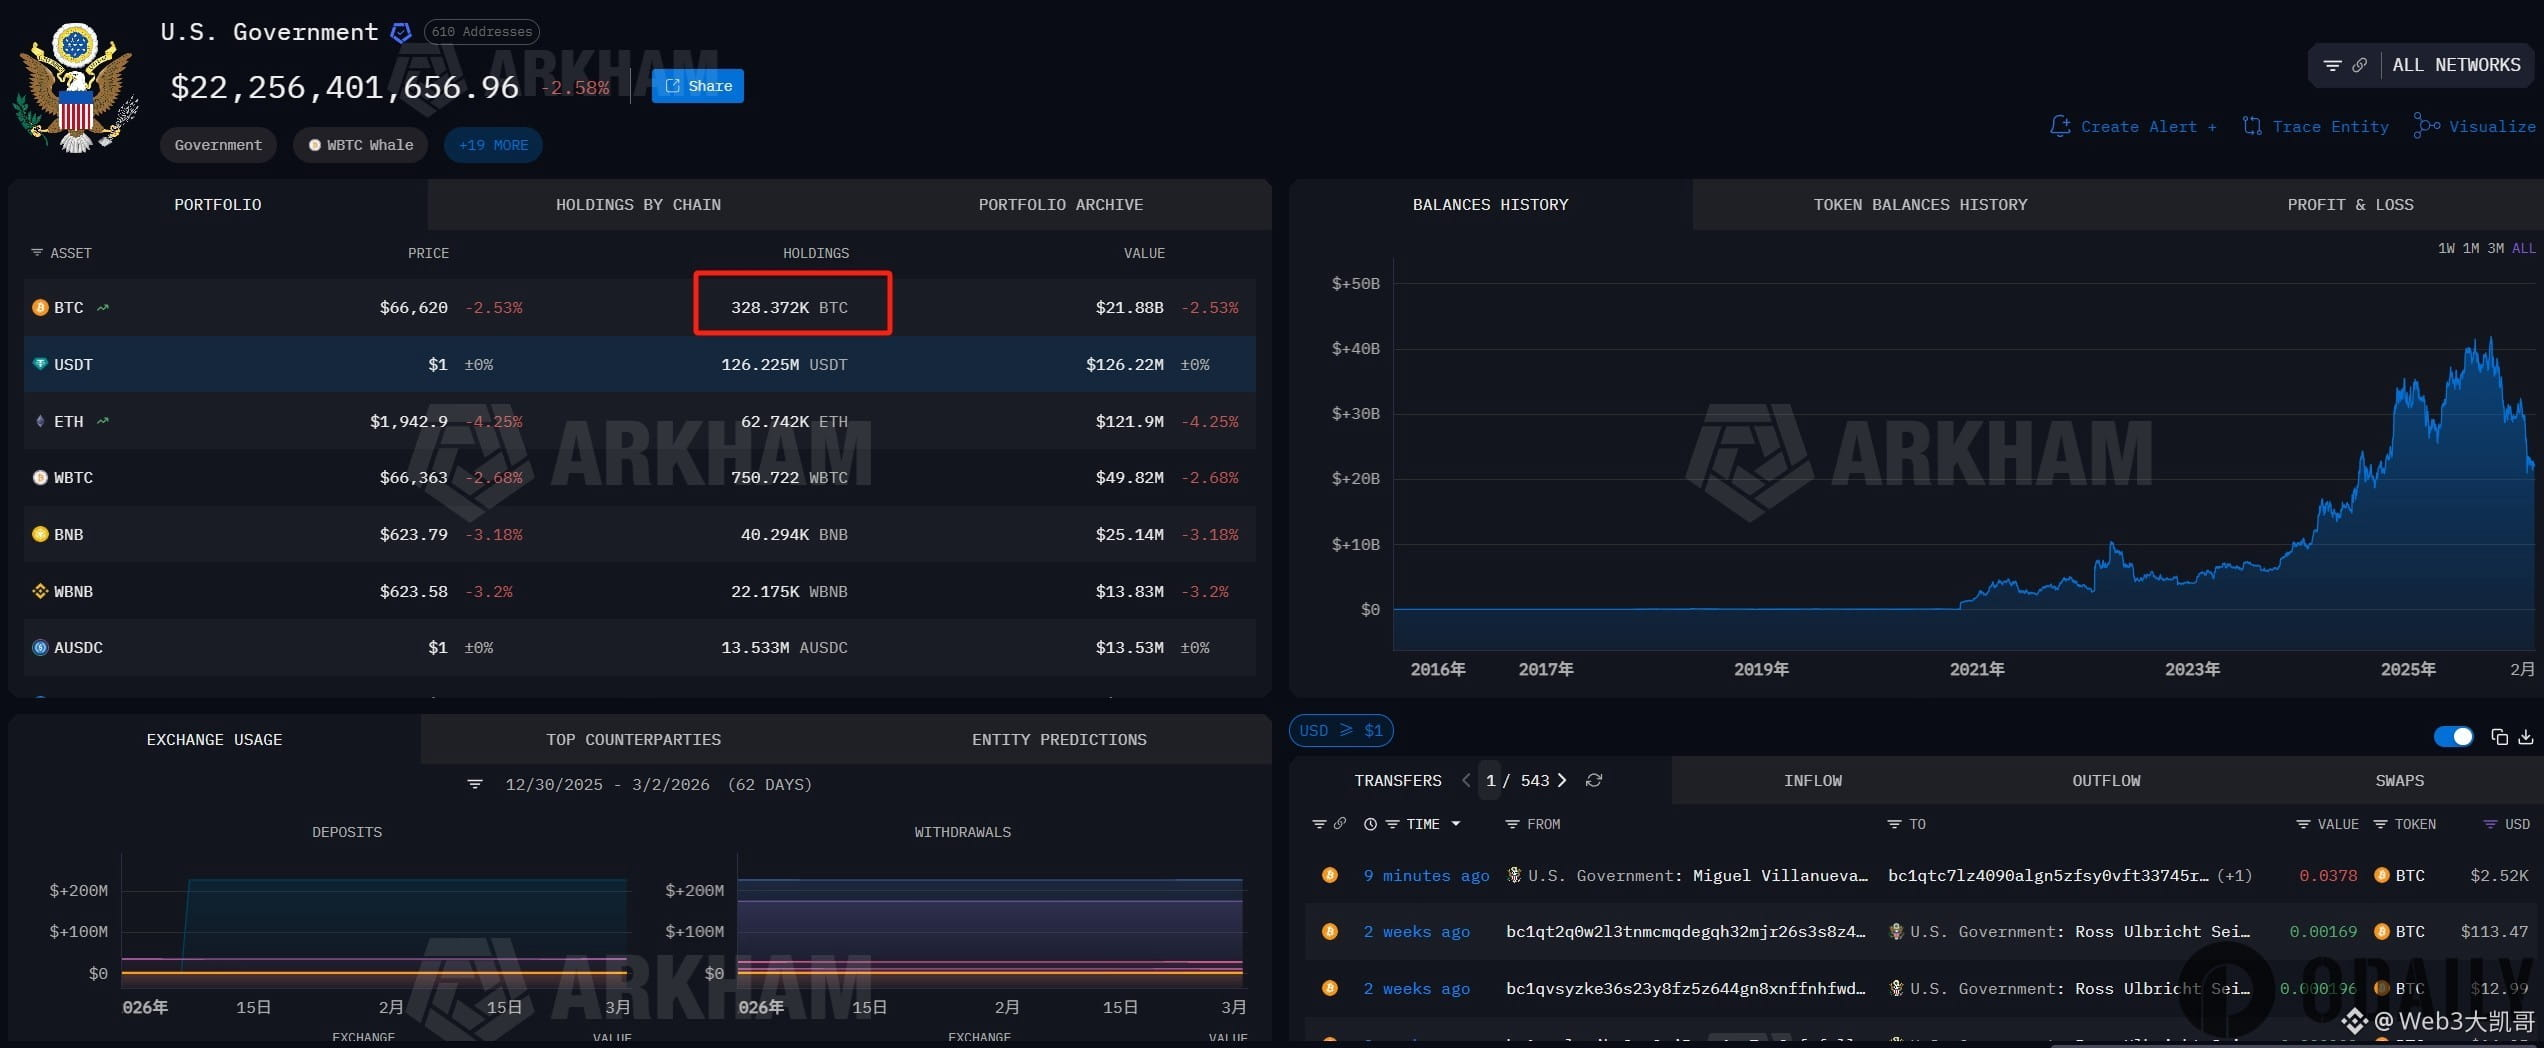
Task: Click the USD ≥ $1 filter pill
Action: click(1341, 731)
